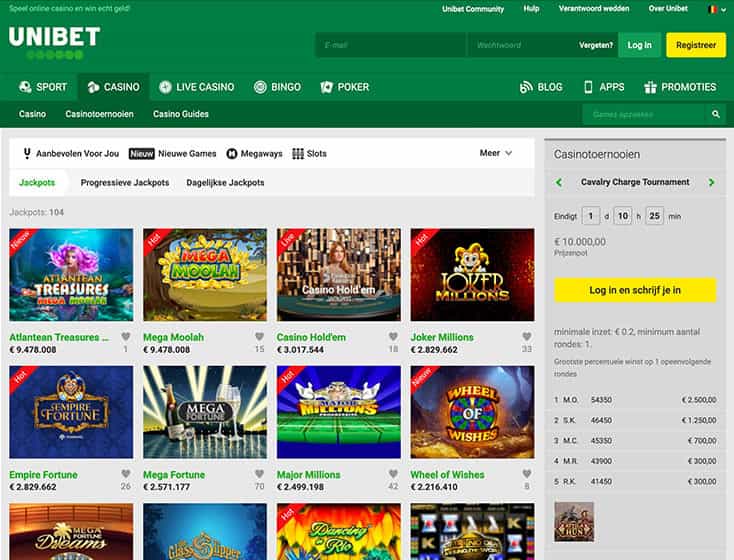Click the search magnifier icon

(x=715, y=114)
